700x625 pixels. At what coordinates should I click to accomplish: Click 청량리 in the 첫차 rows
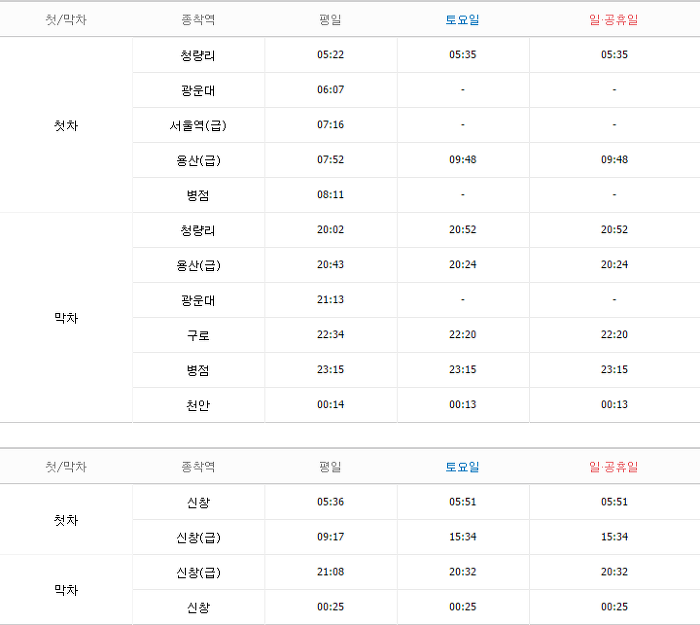[198, 55]
